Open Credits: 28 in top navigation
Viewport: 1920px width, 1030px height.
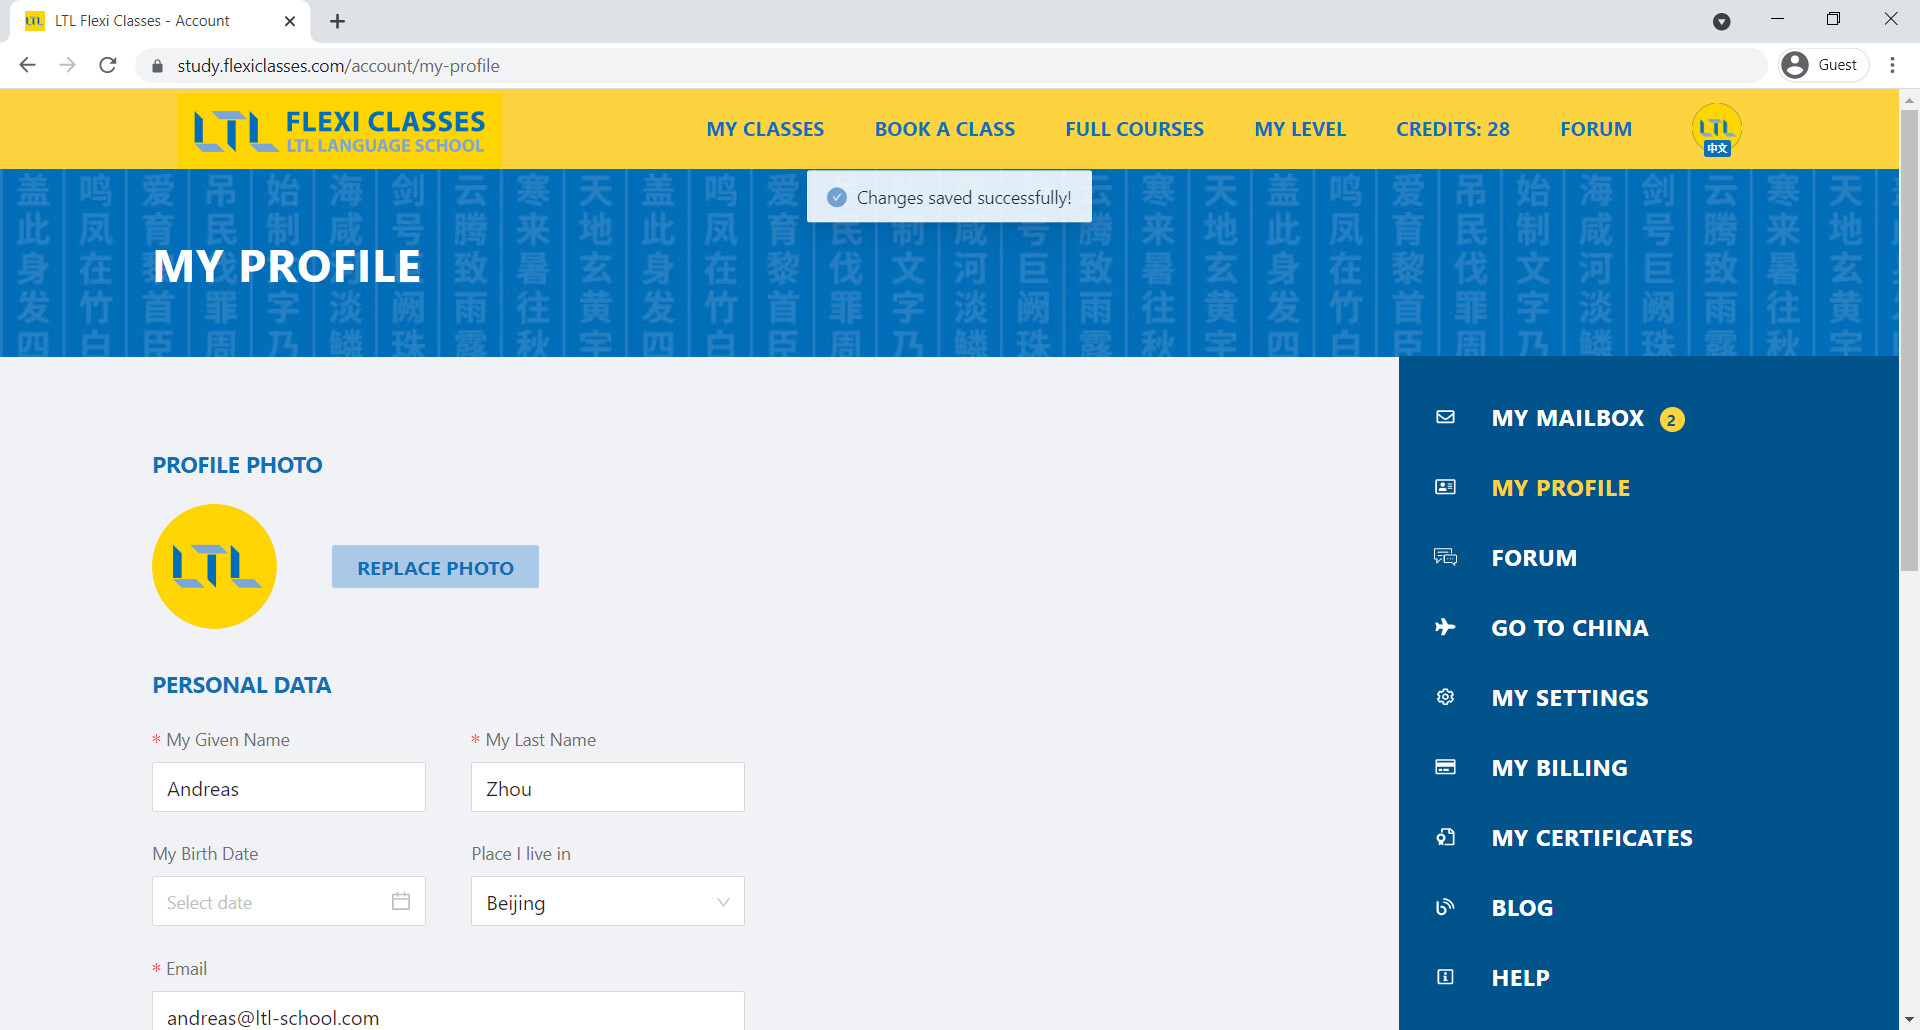click(1453, 129)
